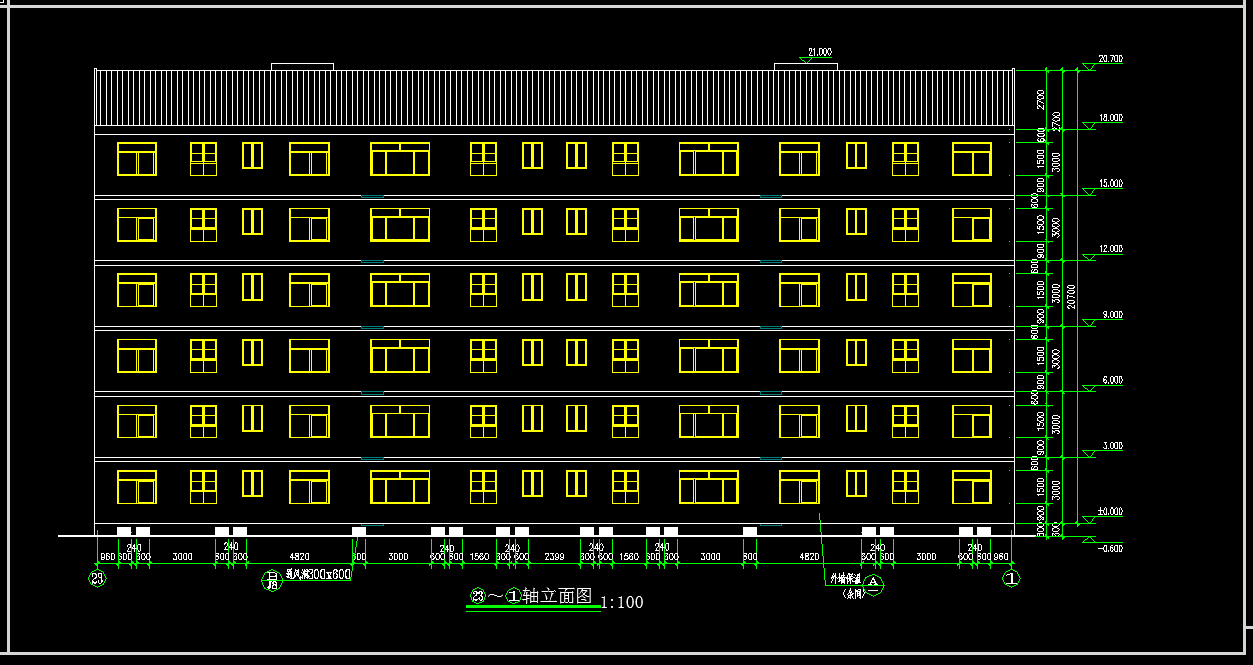The image size is (1253, 665).
Task: Click the 通风洞300x600 annotation text
Action: (318, 575)
